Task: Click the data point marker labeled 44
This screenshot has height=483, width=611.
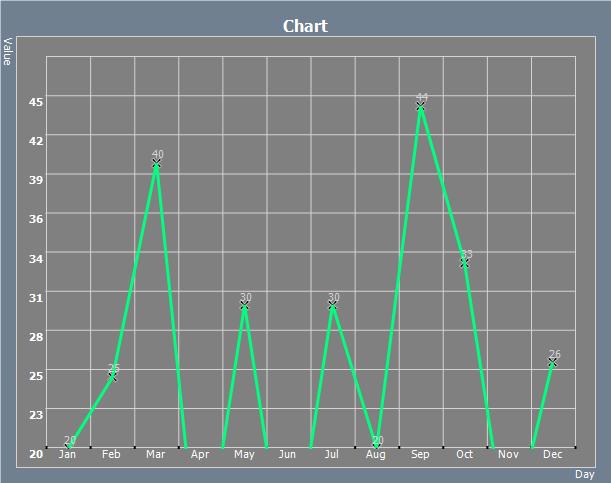Action: click(420, 106)
